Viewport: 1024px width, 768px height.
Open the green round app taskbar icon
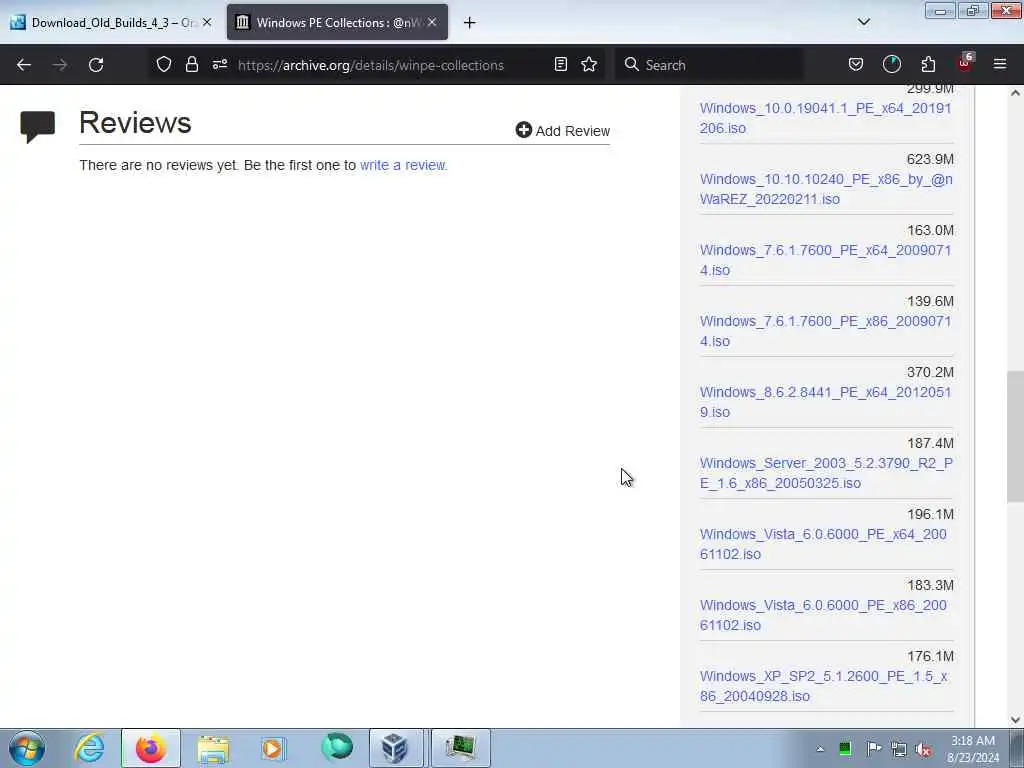337,748
